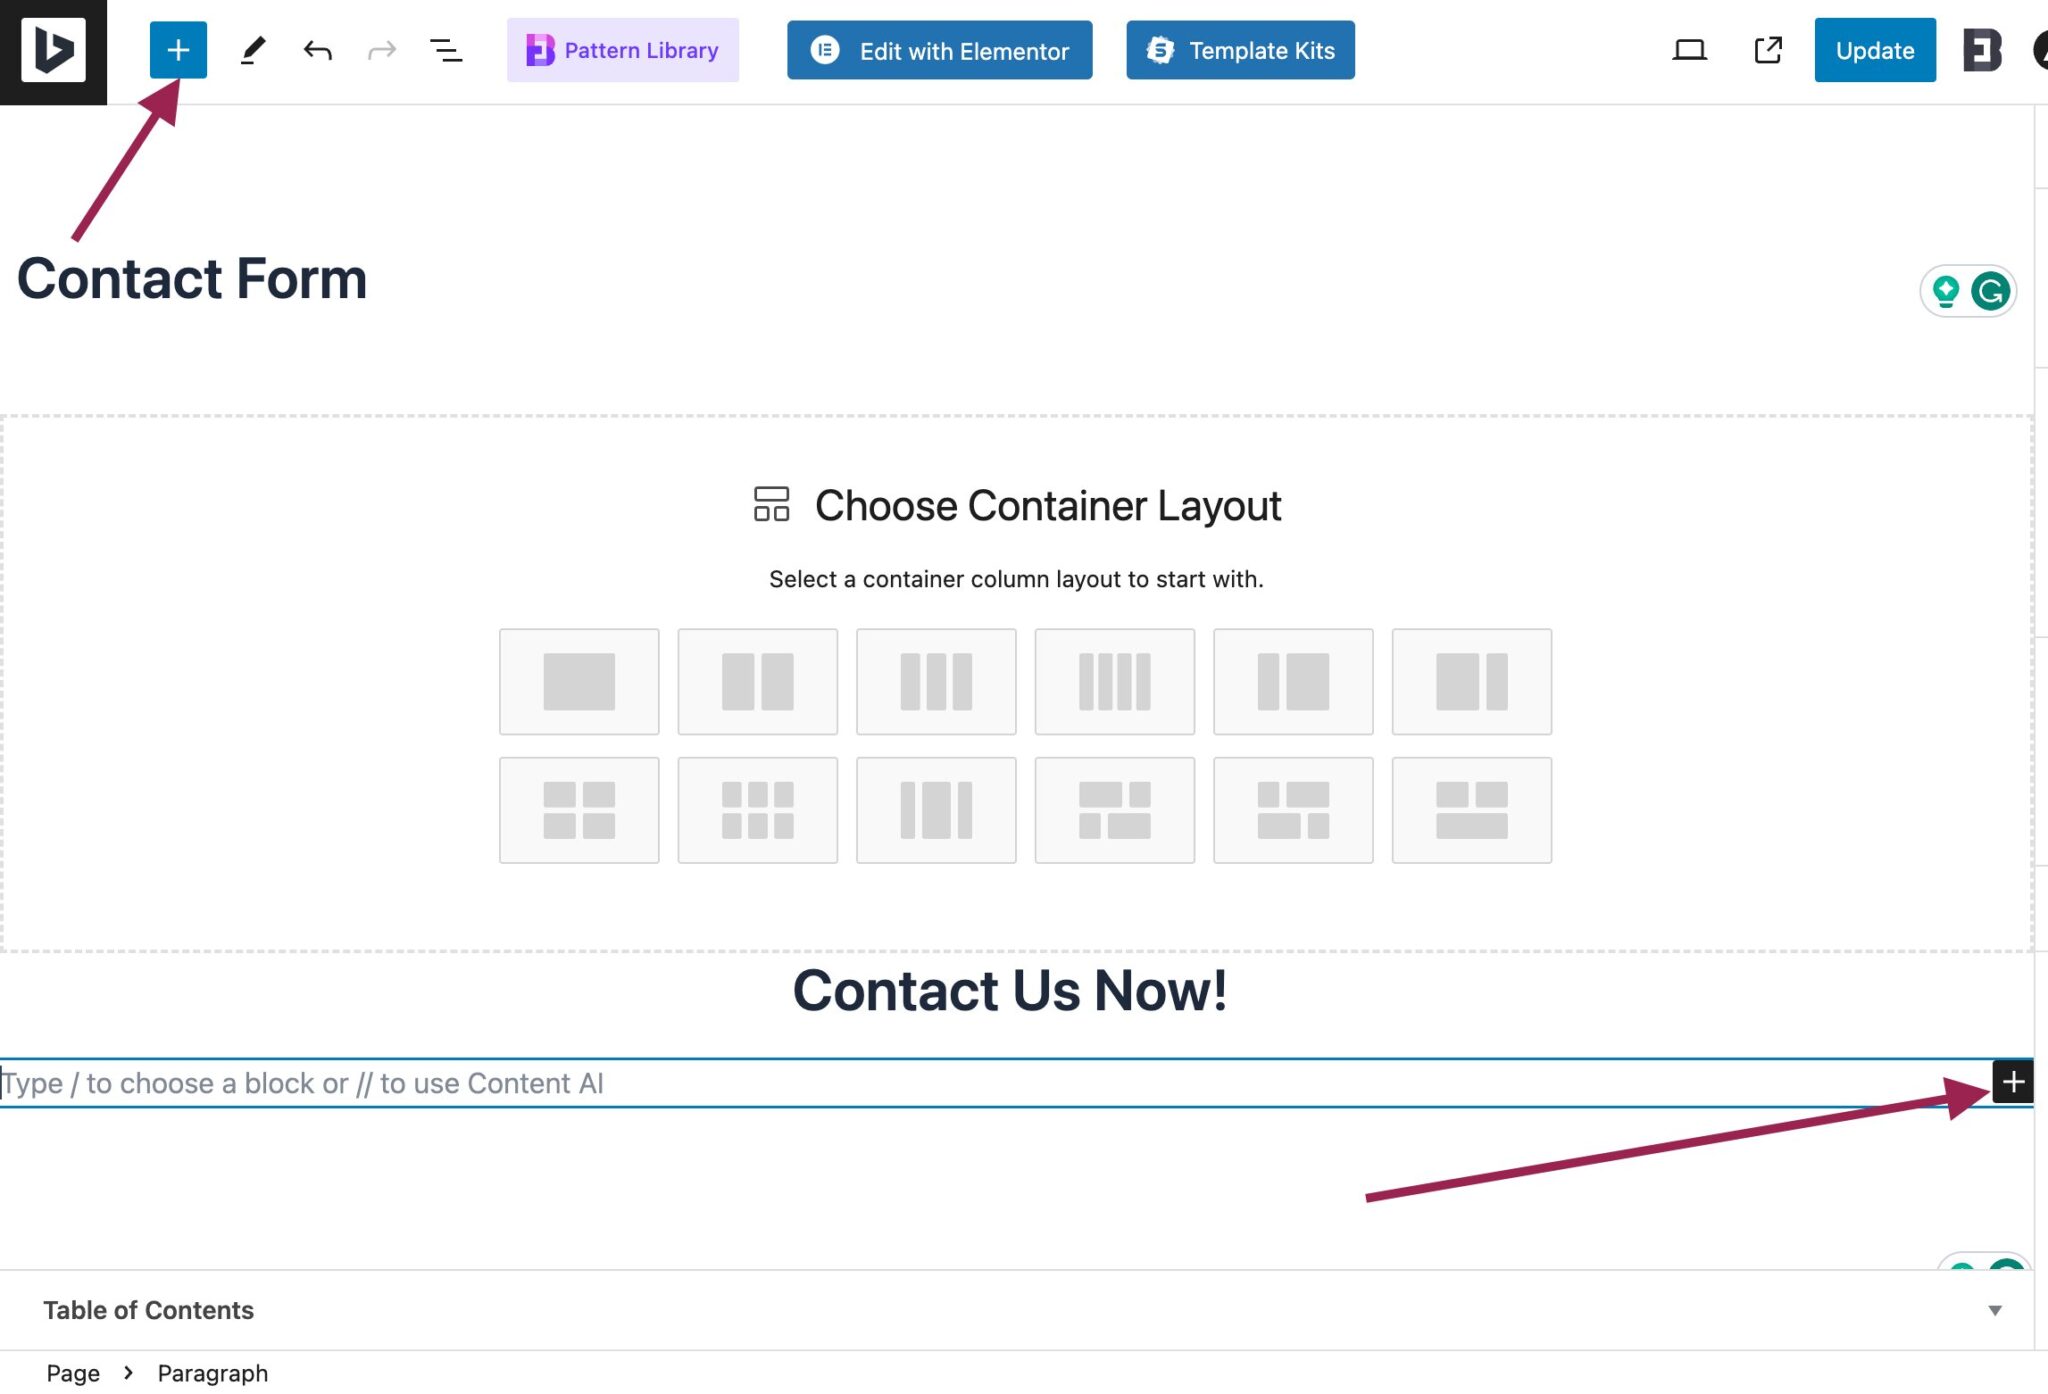View the page in a new tab

click(1768, 50)
